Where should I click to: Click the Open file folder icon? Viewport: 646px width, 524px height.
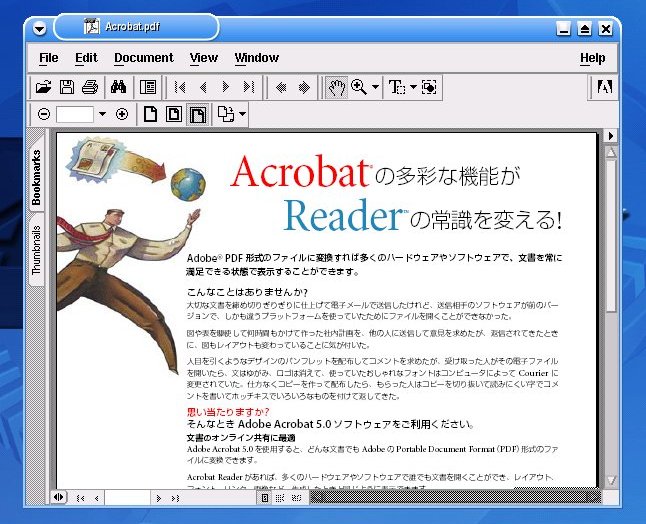point(43,87)
